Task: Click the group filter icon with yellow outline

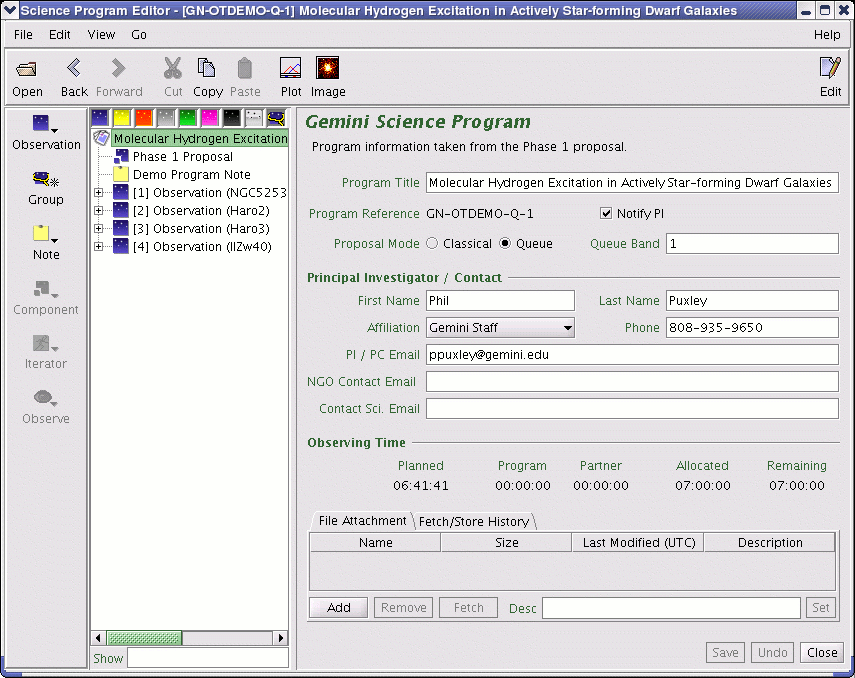Action: coord(276,117)
